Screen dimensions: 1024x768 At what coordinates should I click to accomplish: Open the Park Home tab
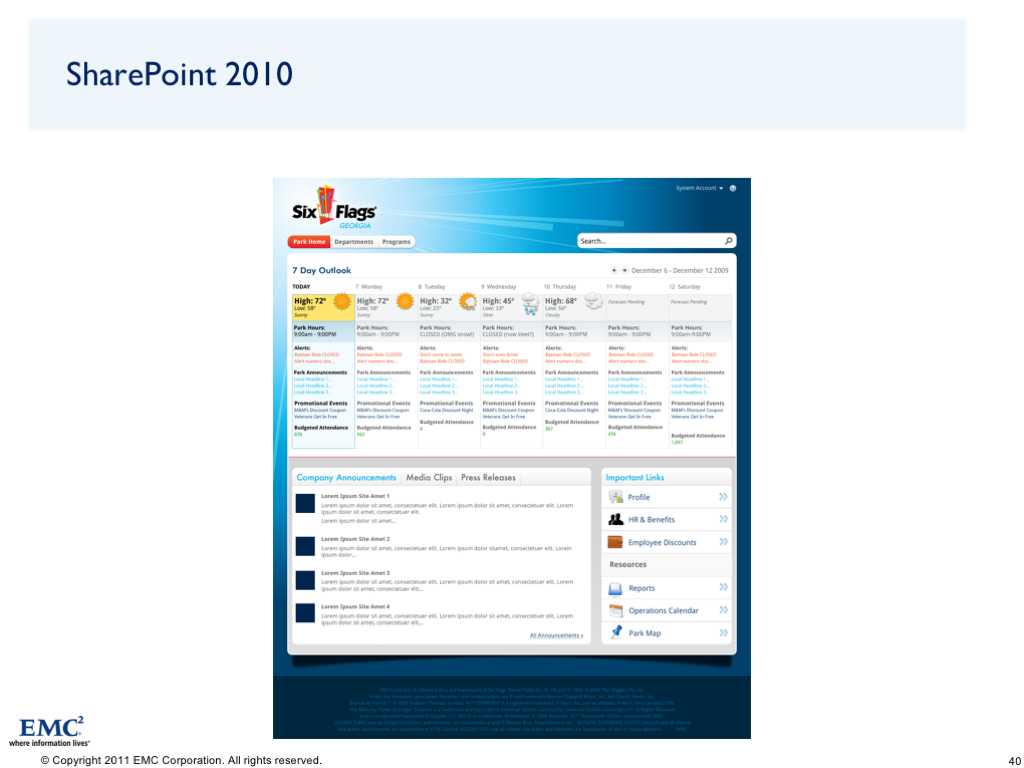click(x=309, y=242)
